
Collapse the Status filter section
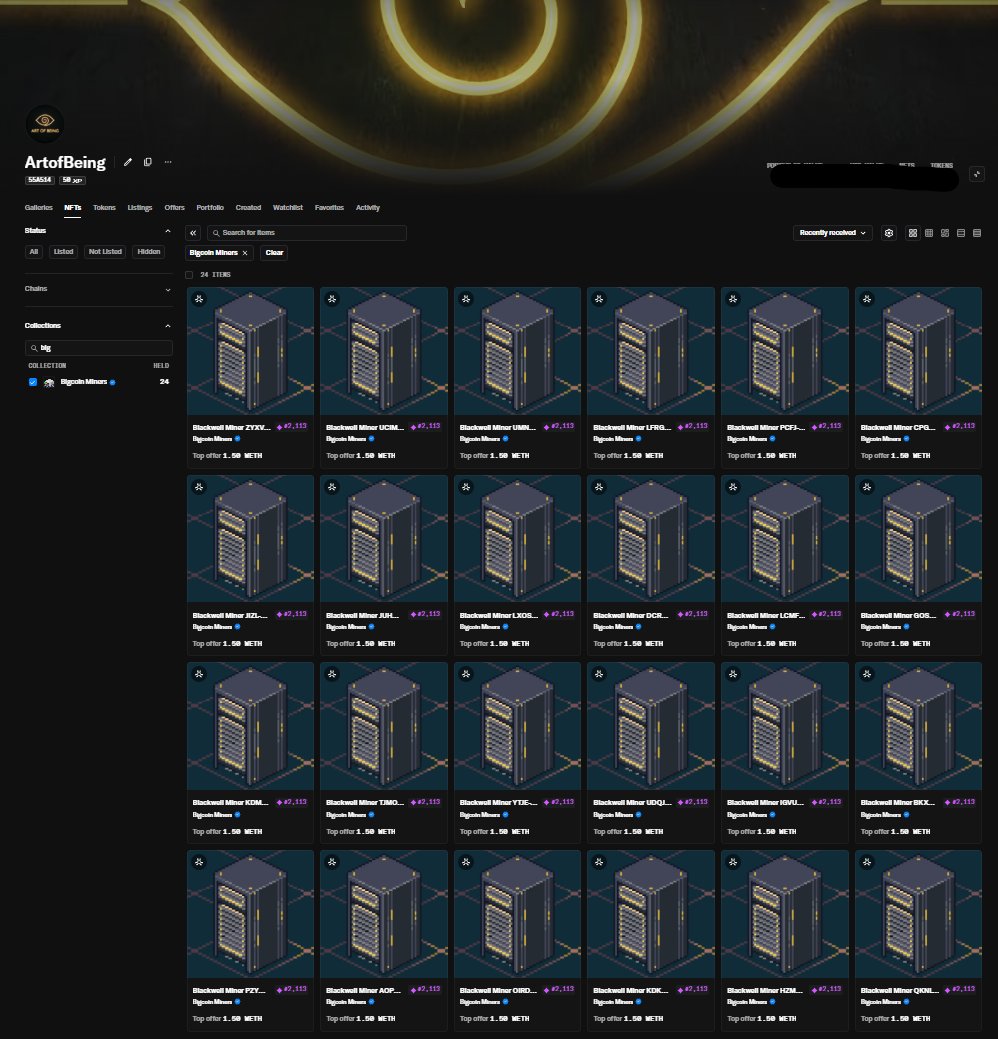pos(168,231)
